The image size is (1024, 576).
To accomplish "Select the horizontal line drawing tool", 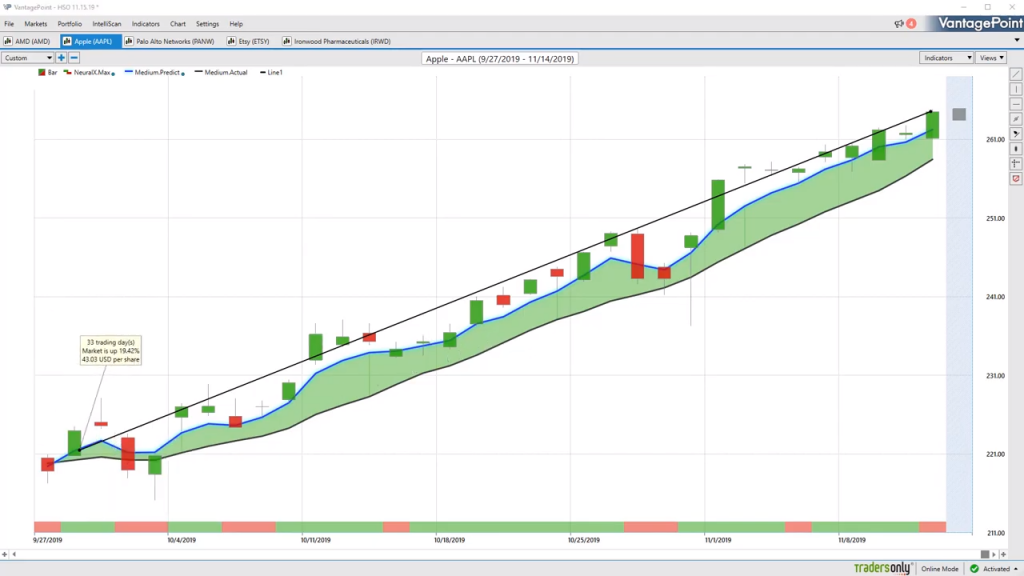I will (x=1016, y=104).
